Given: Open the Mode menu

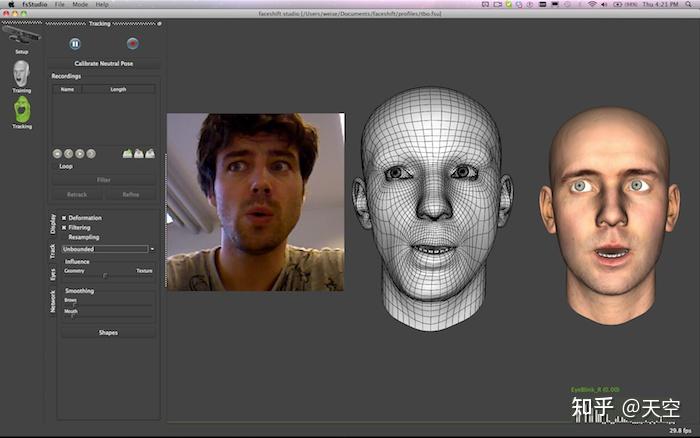Looking at the screenshot, I should (x=79, y=5).
